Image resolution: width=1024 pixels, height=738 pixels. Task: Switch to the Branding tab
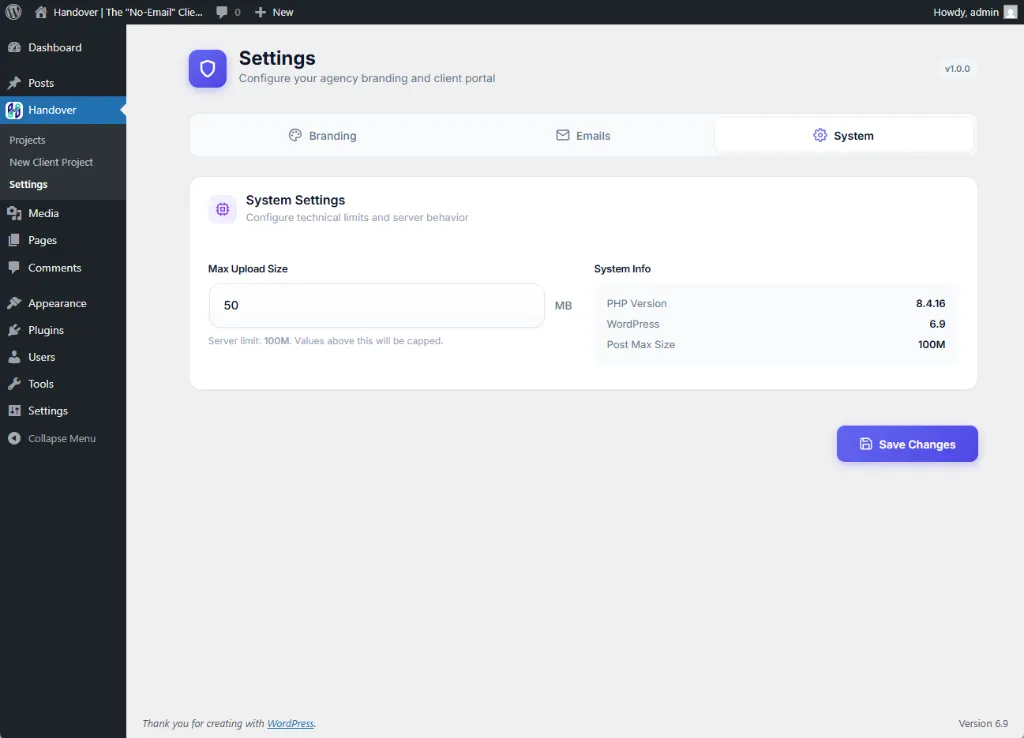(322, 136)
